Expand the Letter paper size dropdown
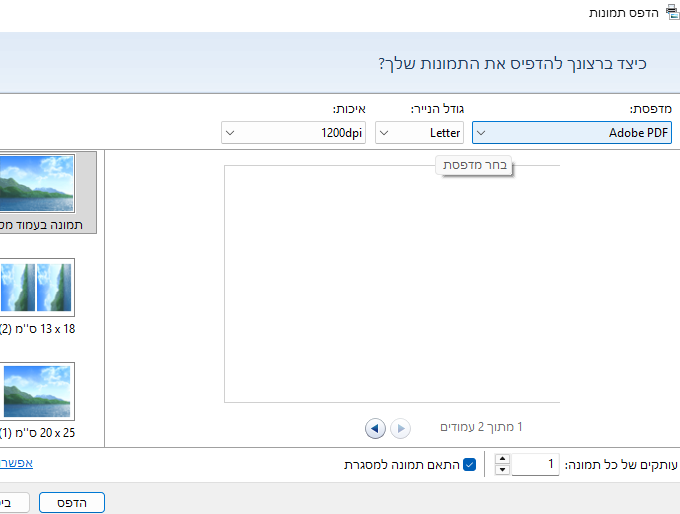This screenshot has width=680, height=514. pos(419,132)
